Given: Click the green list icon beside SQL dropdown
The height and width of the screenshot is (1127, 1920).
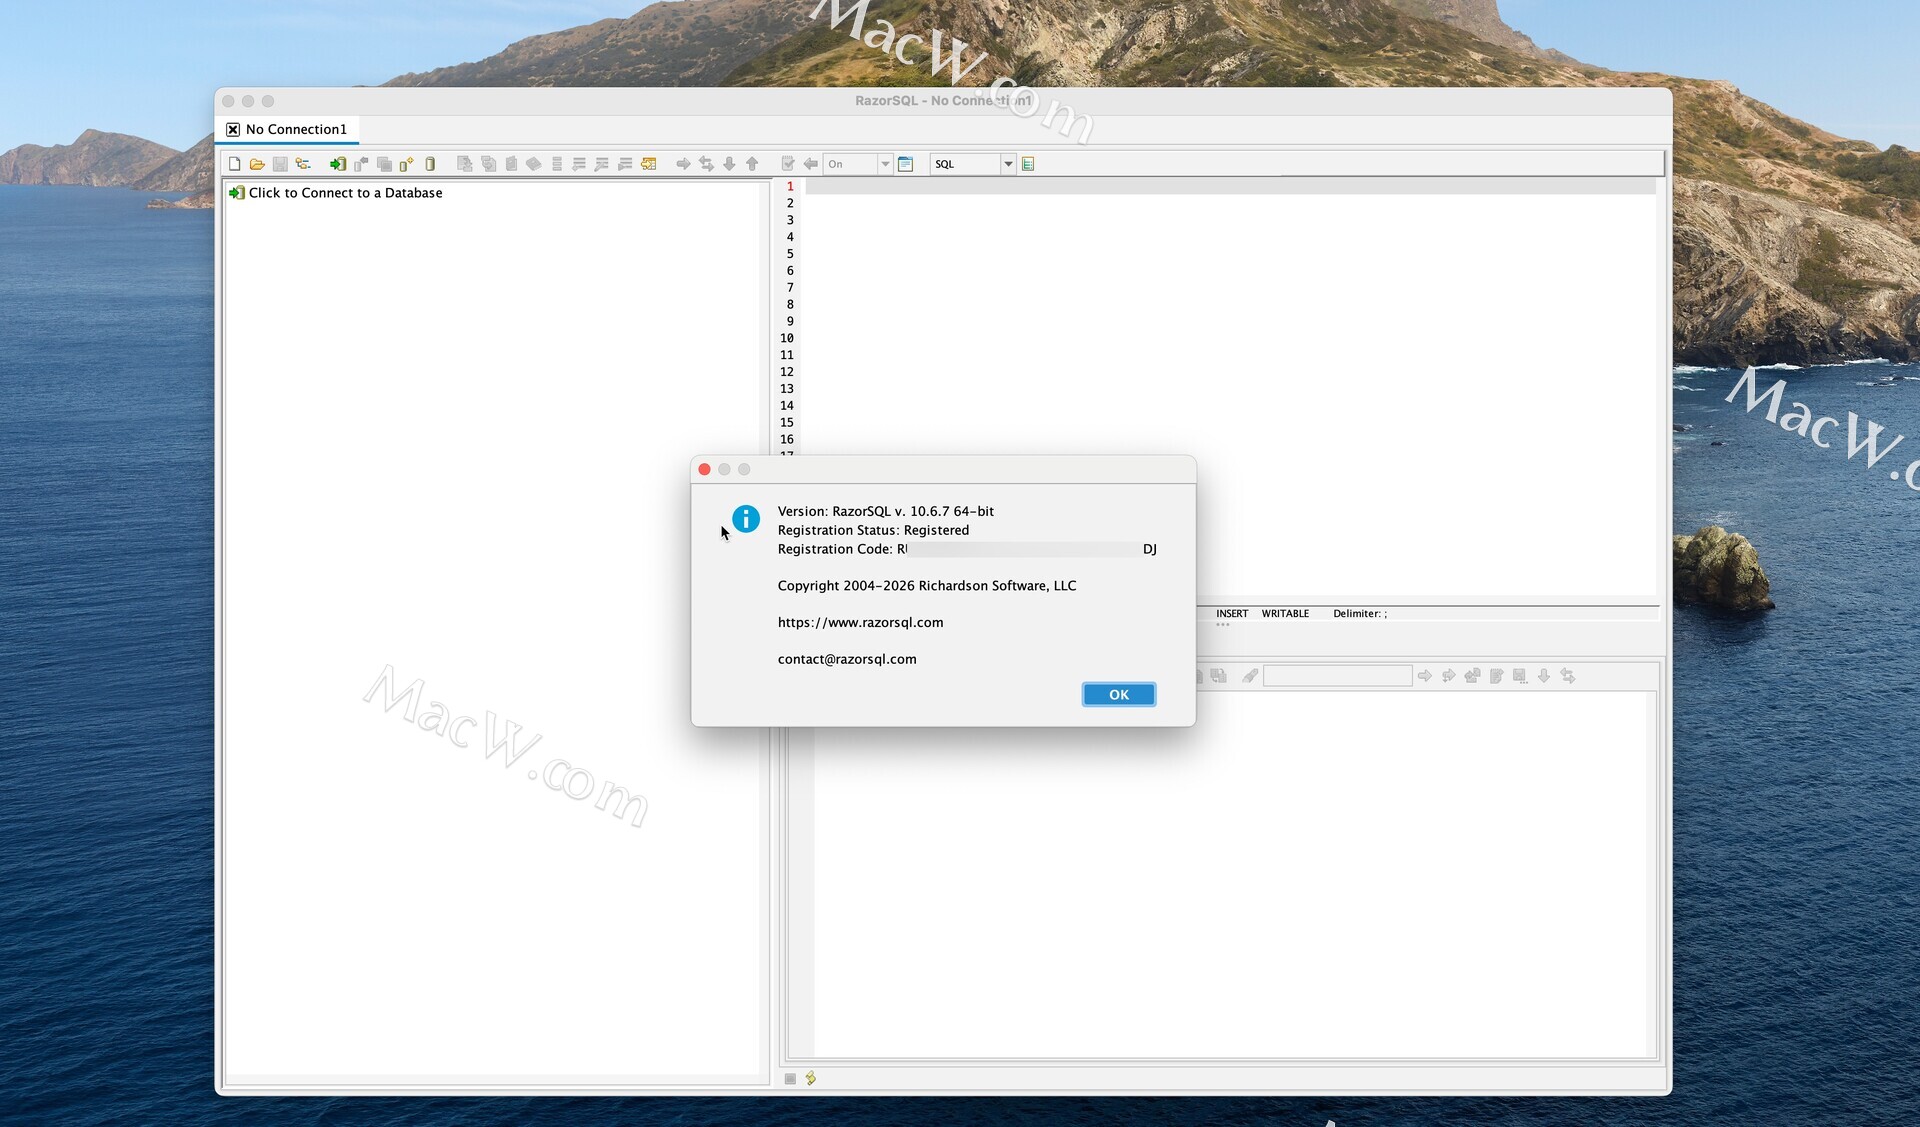Looking at the screenshot, I should 1028,164.
